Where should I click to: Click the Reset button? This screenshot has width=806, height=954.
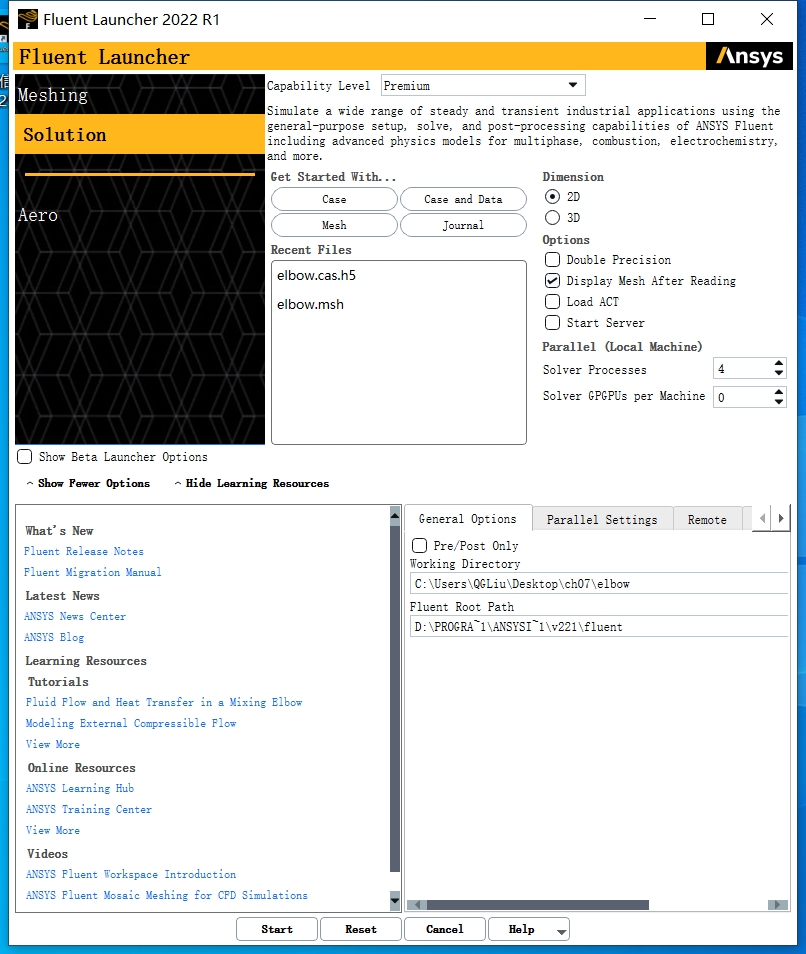(x=361, y=930)
